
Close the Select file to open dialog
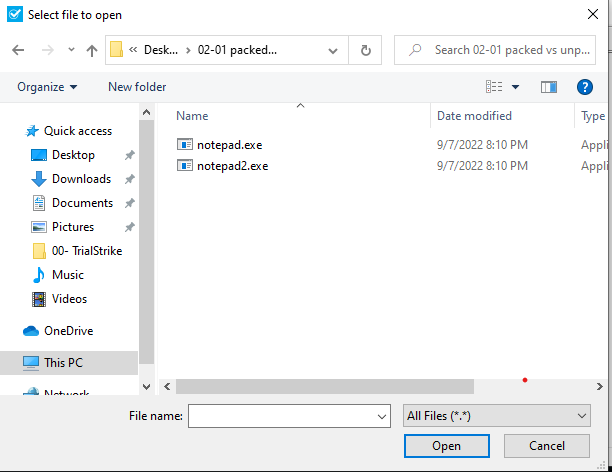(x=593, y=14)
